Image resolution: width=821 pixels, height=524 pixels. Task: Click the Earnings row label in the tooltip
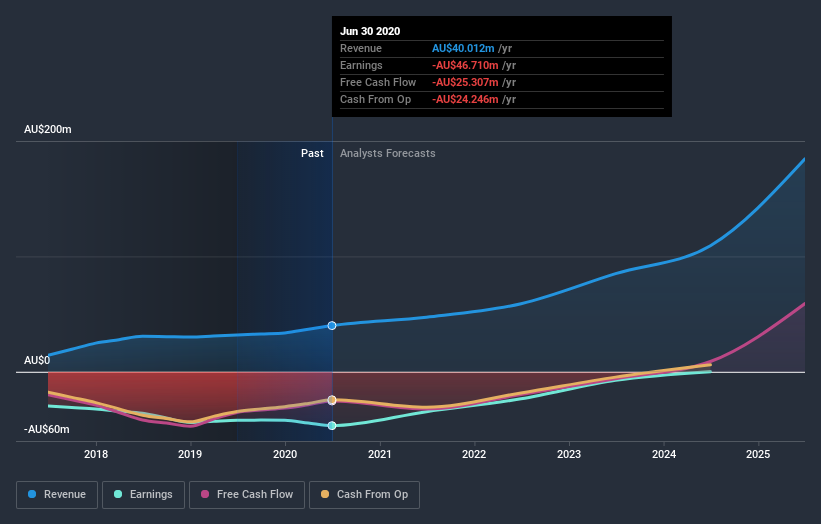click(x=361, y=65)
